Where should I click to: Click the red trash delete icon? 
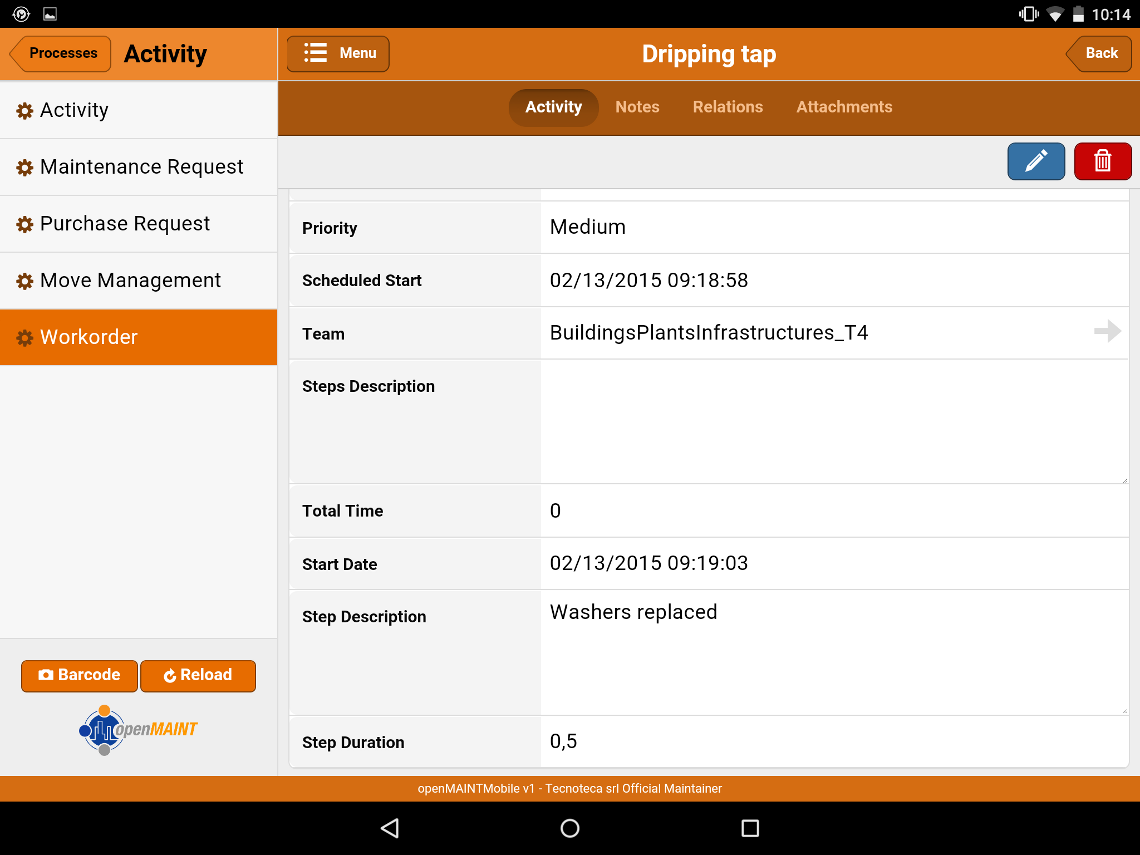pos(1102,161)
